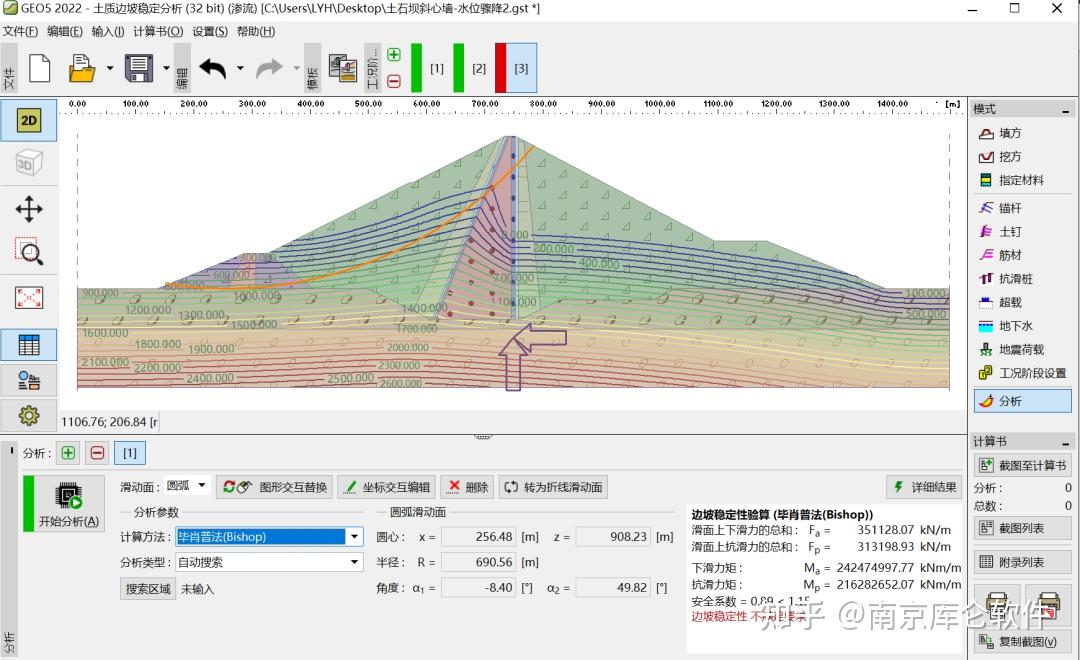
Task: Open the 土钉 soil nails mode
Action: click(x=1022, y=231)
